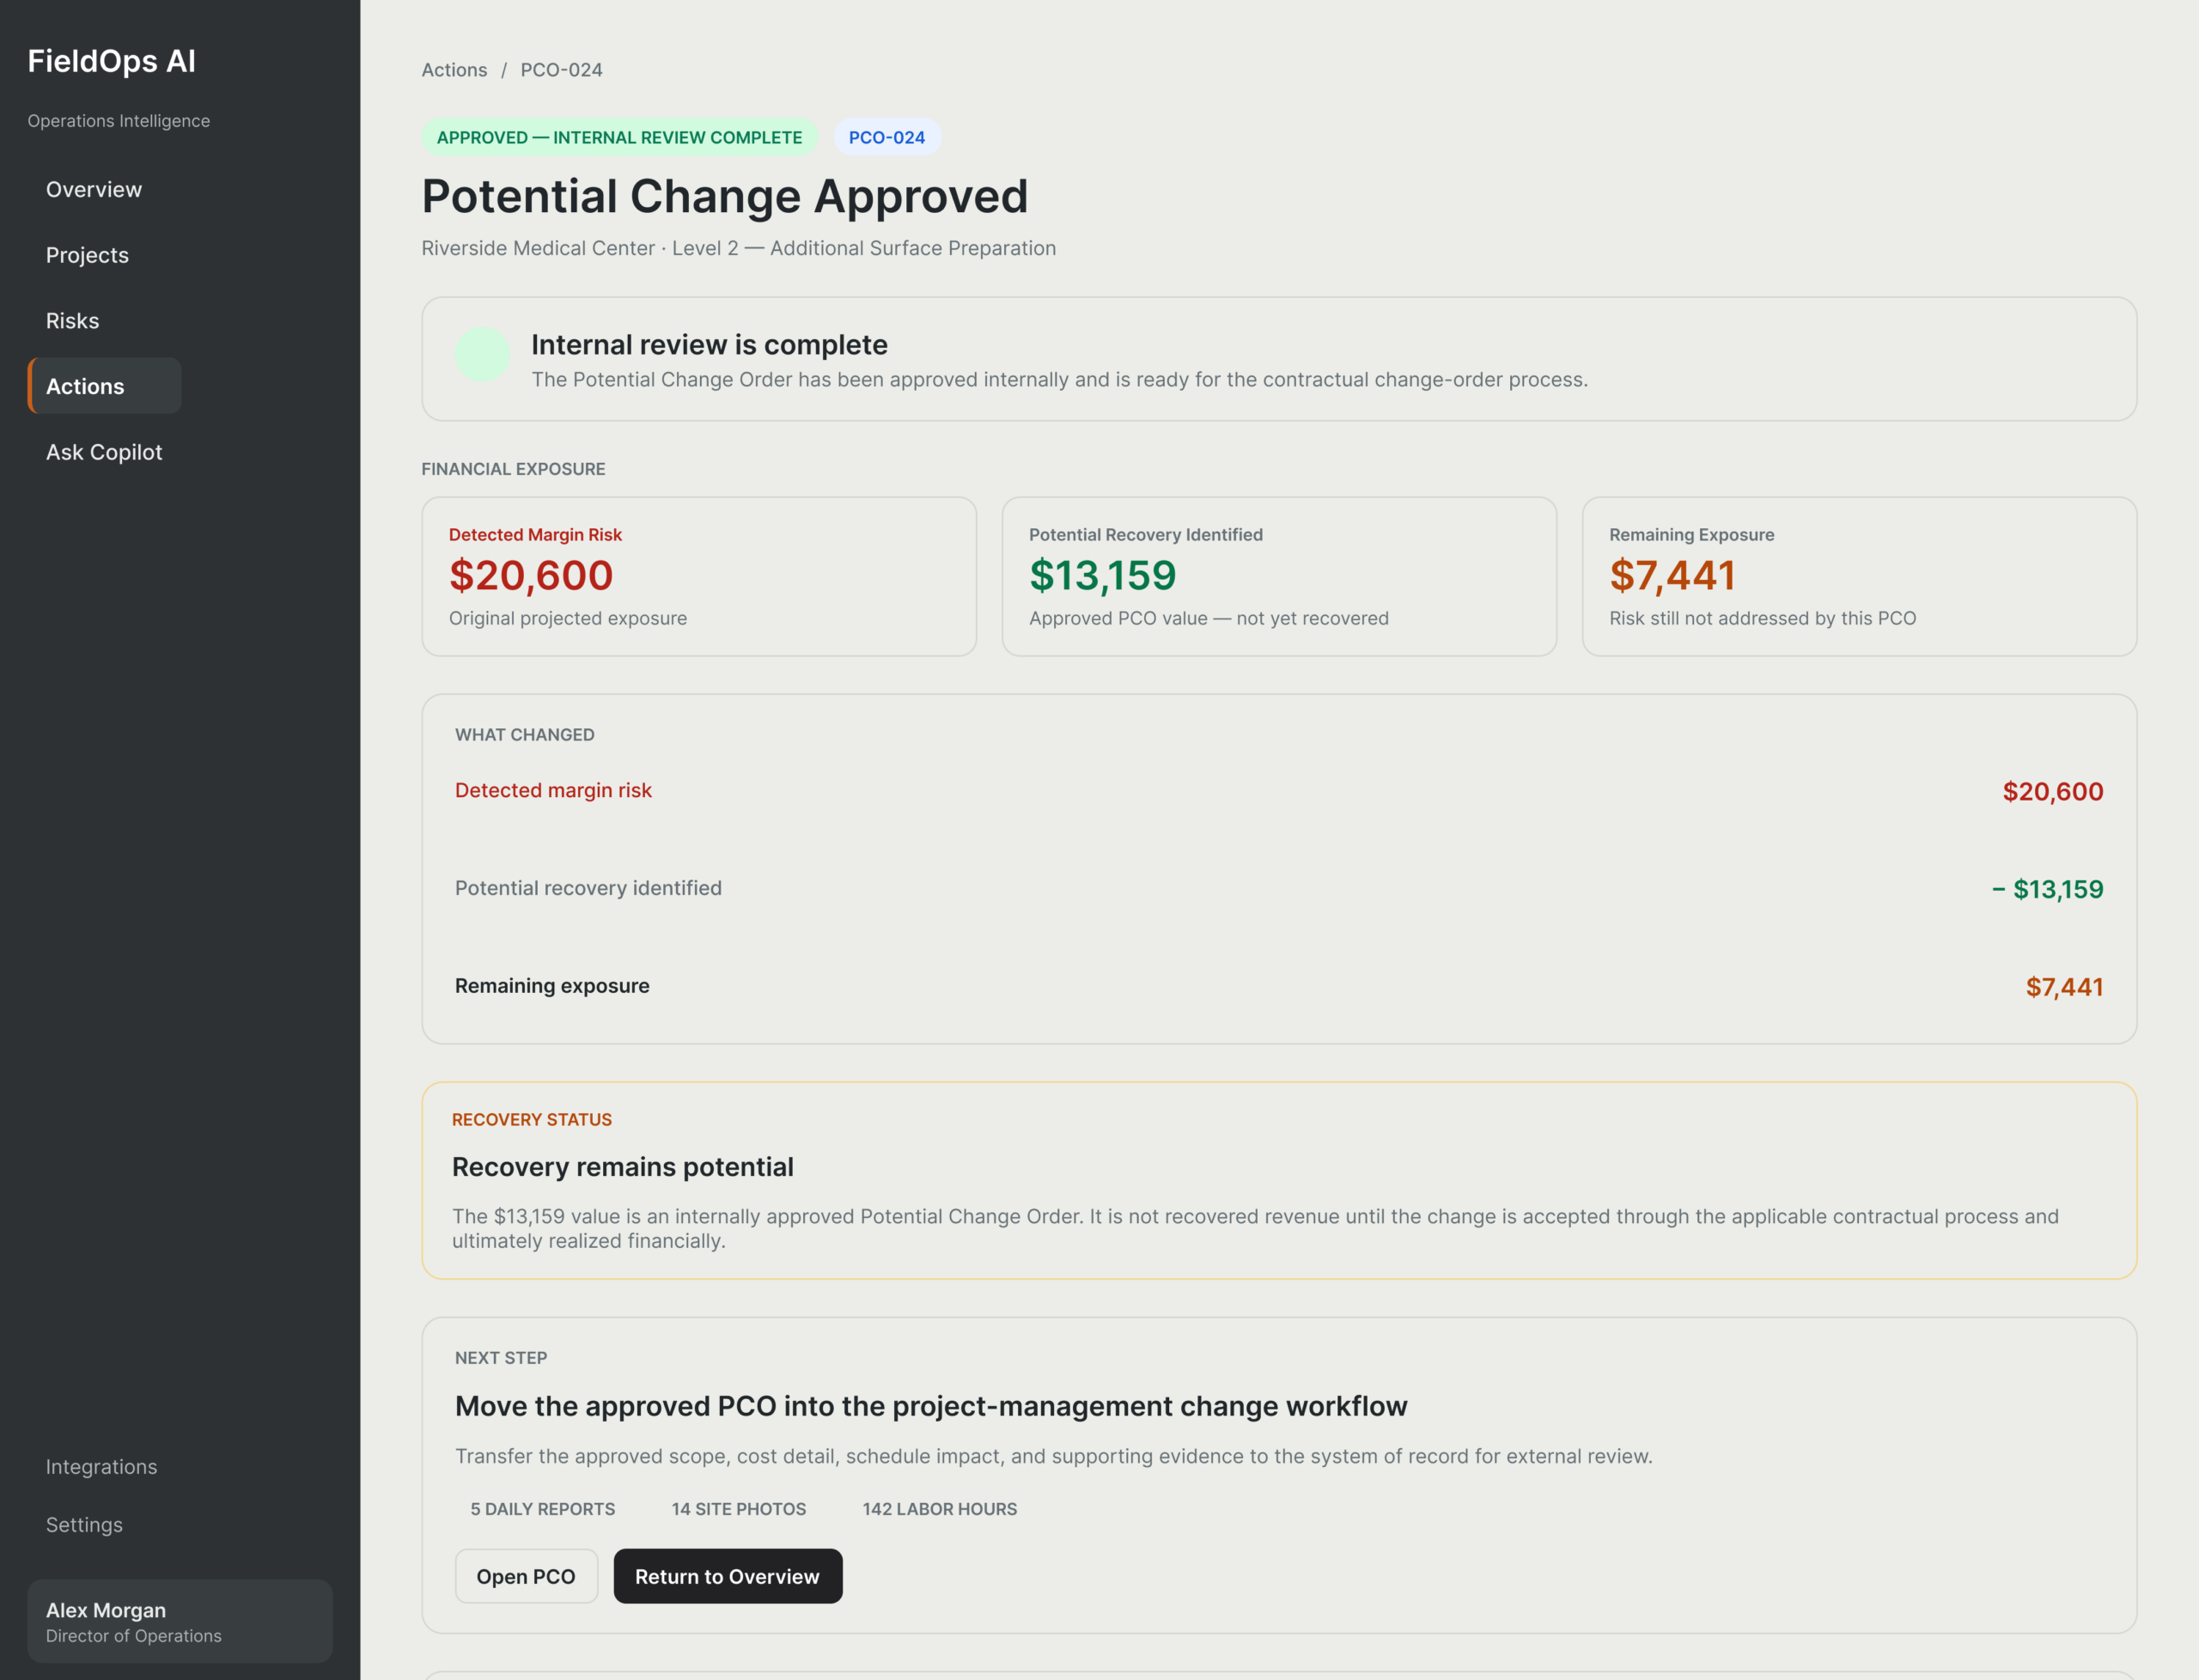Viewport: 2199px width, 1680px height.
Task: Click the PCO-024 blue badge
Action: (887, 137)
